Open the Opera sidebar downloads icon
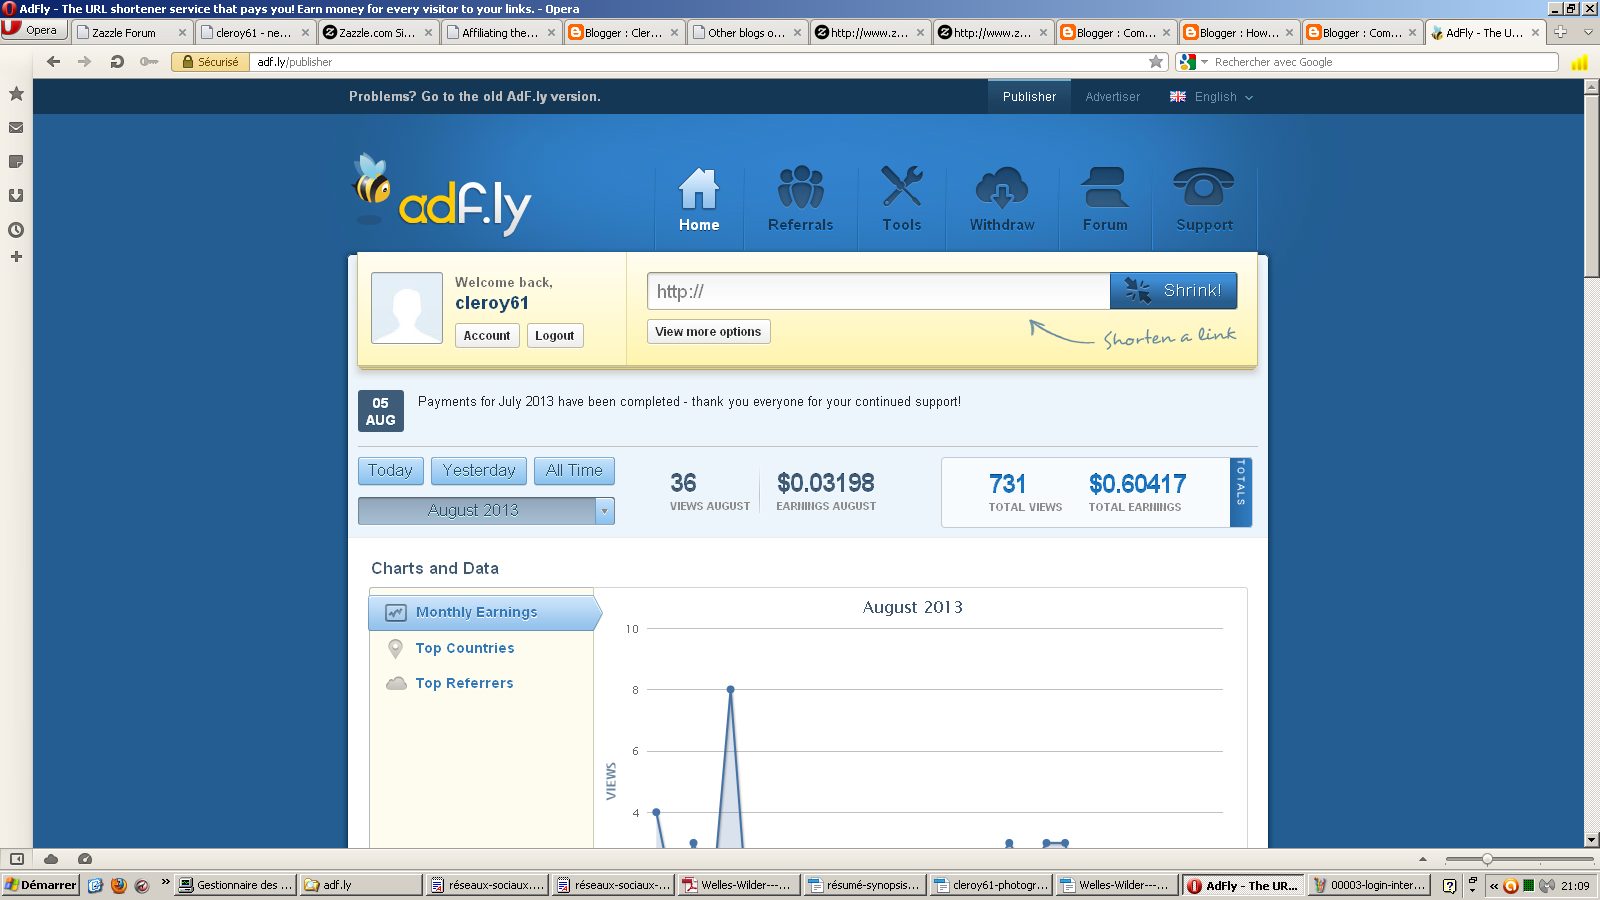The height and width of the screenshot is (900, 1600). (x=16, y=196)
